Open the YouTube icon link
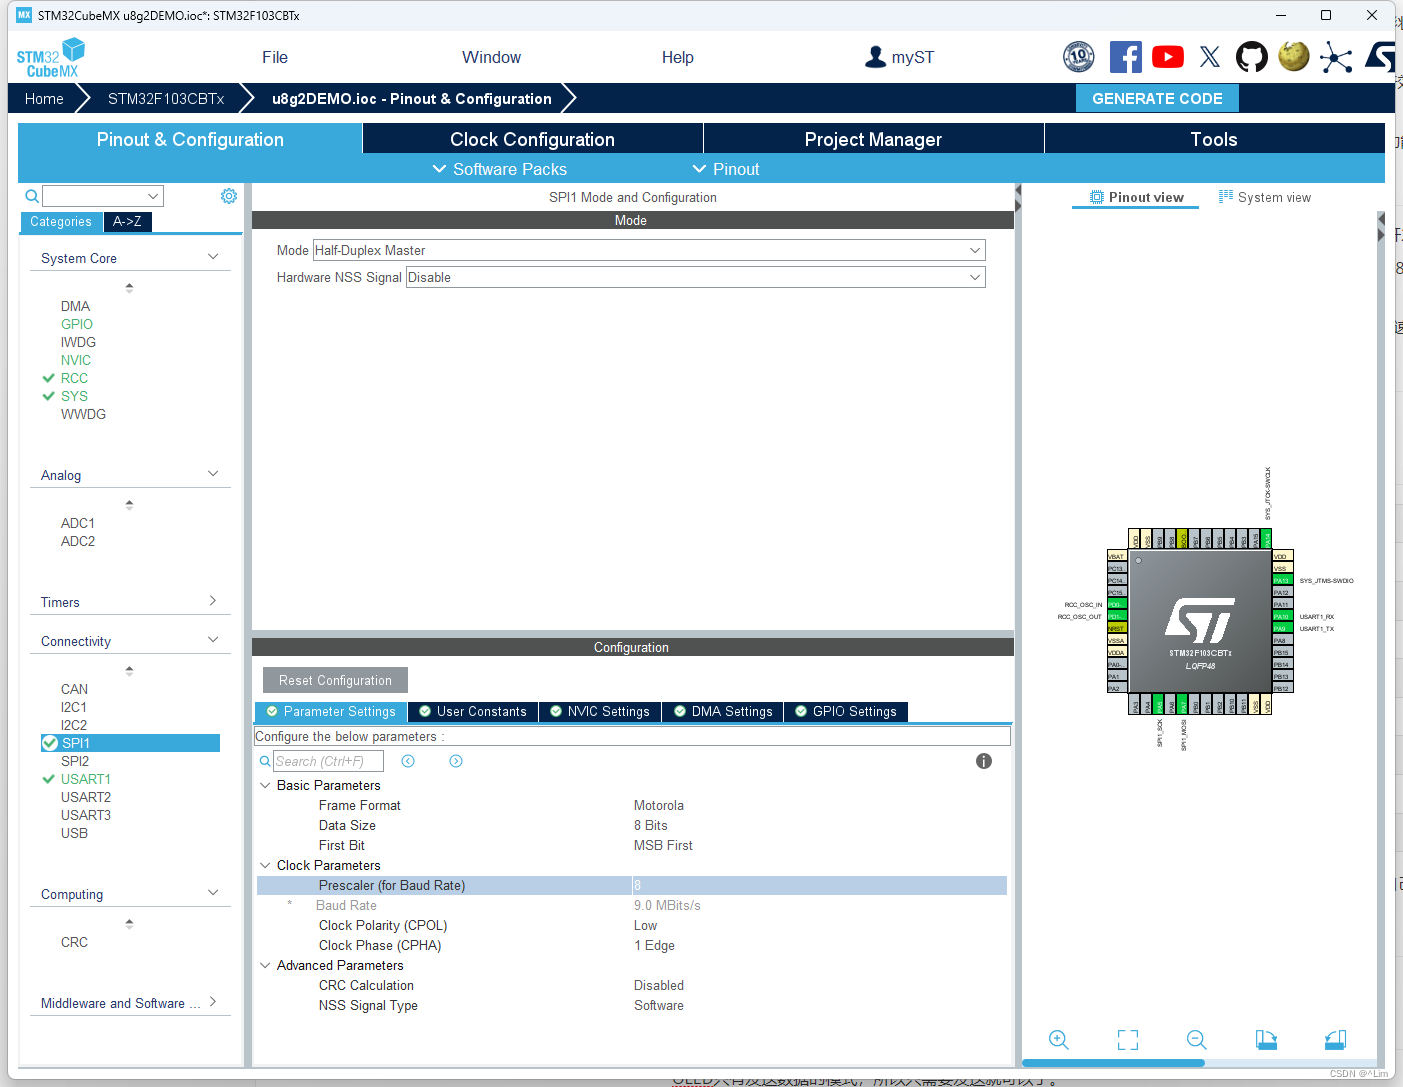 1168,57
